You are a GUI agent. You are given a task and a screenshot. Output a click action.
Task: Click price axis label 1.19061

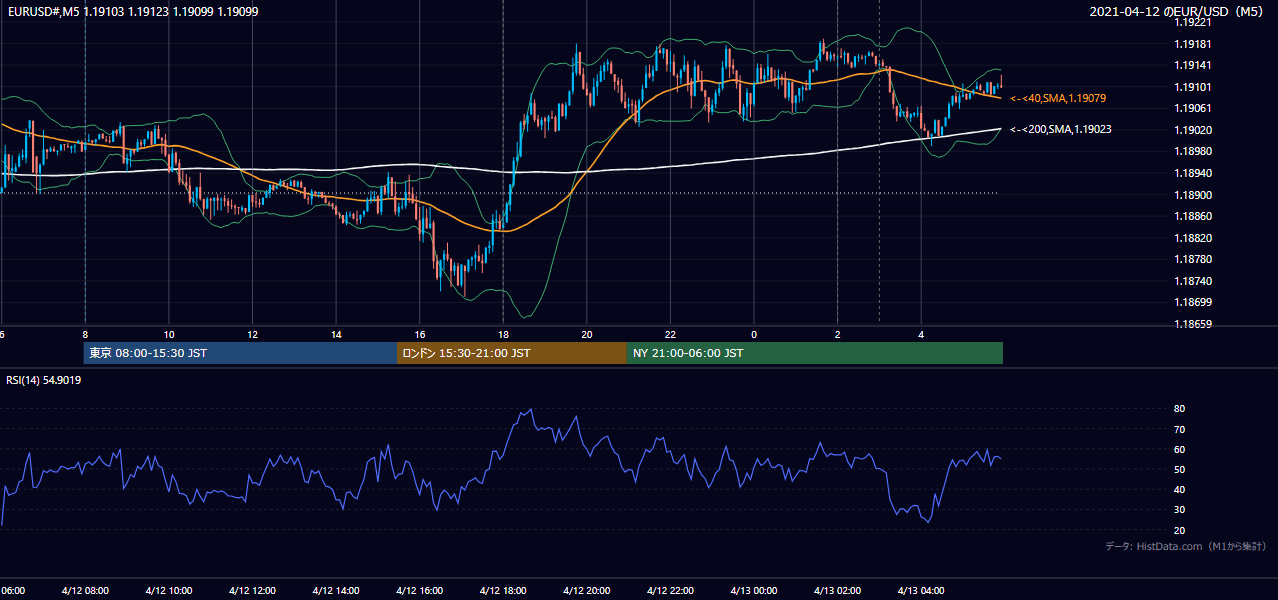[1194, 108]
